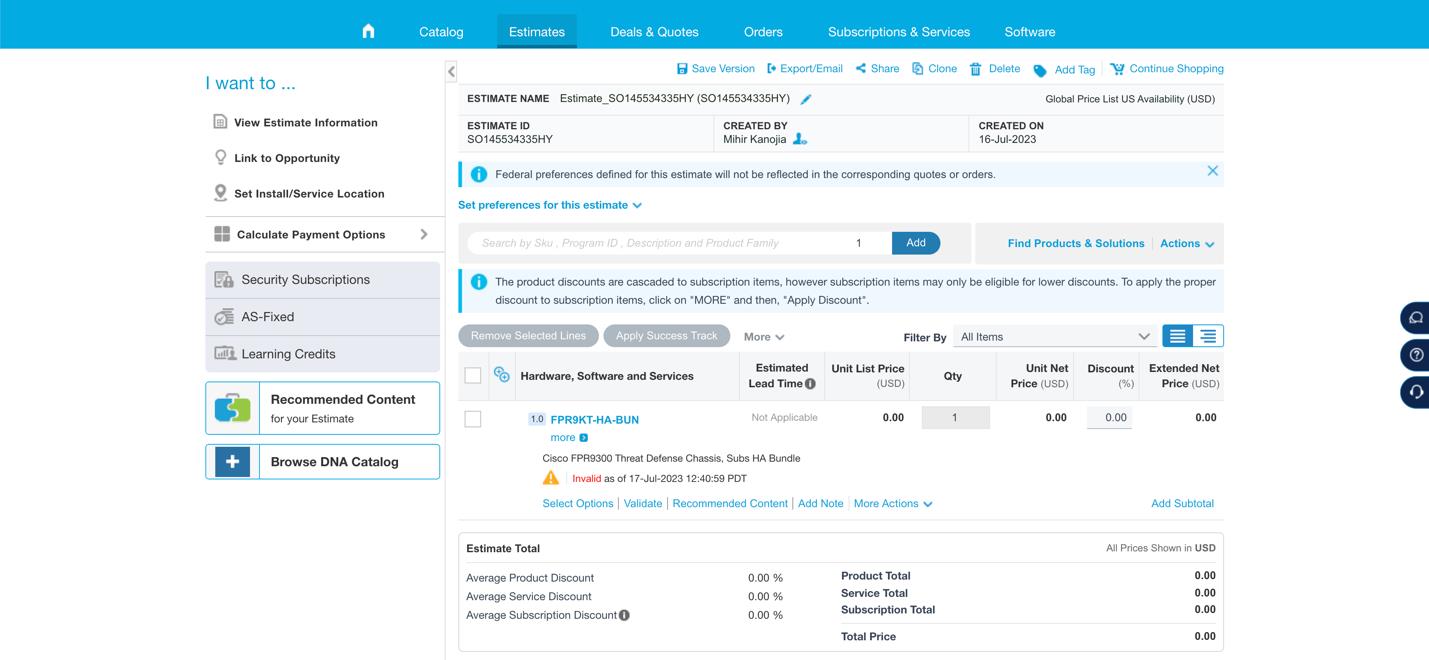The height and width of the screenshot is (660, 1429).
Task: Open FPR9KT-HA-BUN product link
Action: pyautogui.click(x=595, y=420)
